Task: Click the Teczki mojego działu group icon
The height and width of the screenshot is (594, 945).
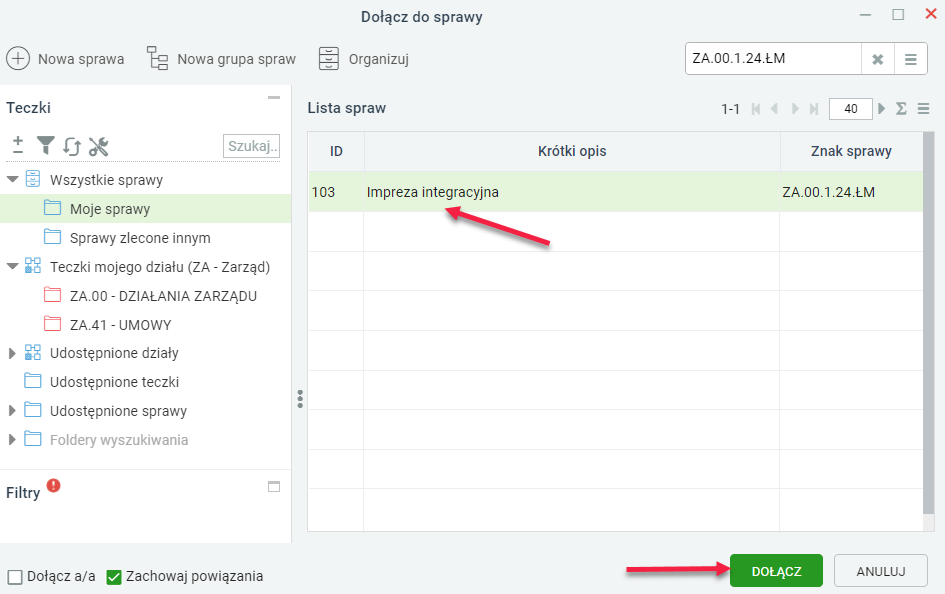Action: (x=33, y=266)
